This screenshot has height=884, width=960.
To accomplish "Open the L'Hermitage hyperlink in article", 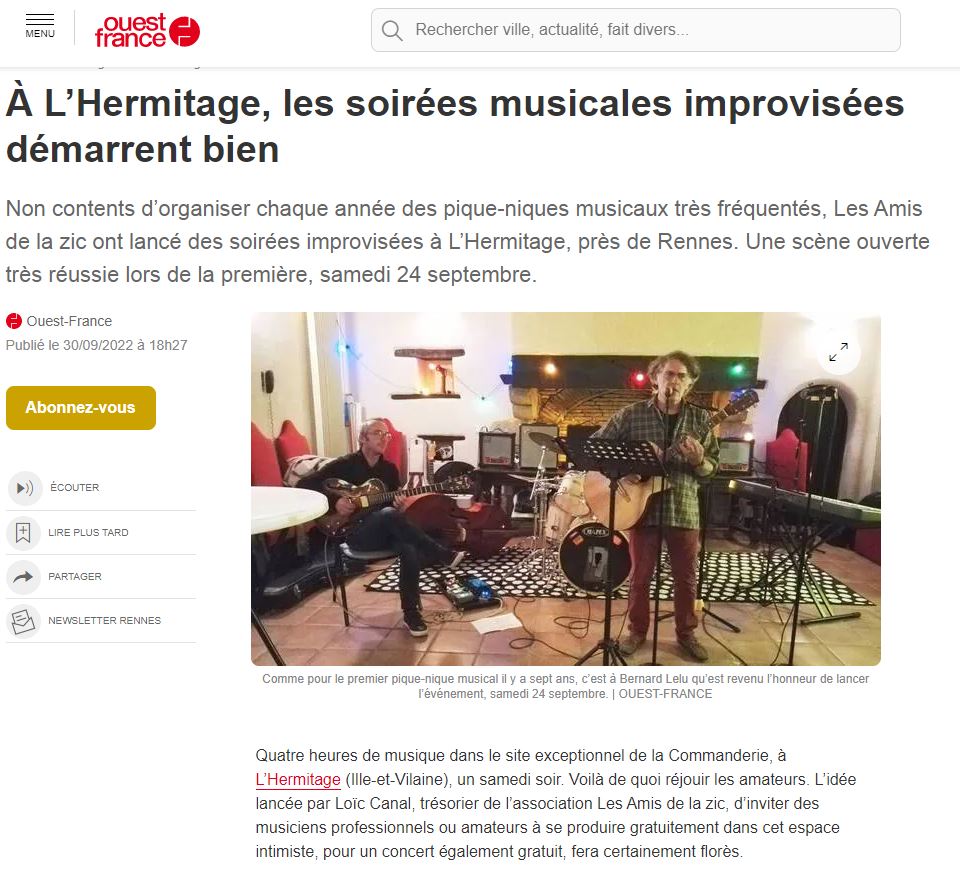I will point(298,779).
